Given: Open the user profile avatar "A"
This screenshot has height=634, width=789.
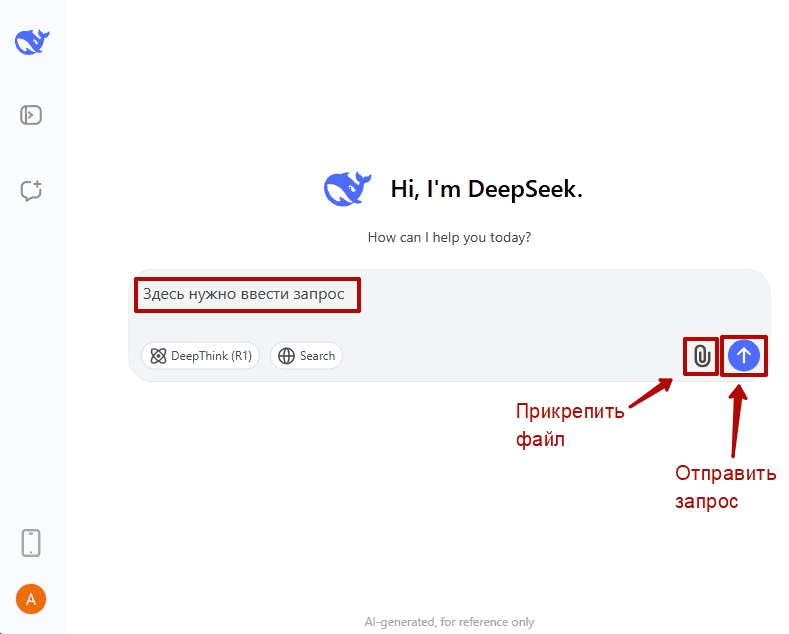Looking at the screenshot, I should tap(31, 599).
